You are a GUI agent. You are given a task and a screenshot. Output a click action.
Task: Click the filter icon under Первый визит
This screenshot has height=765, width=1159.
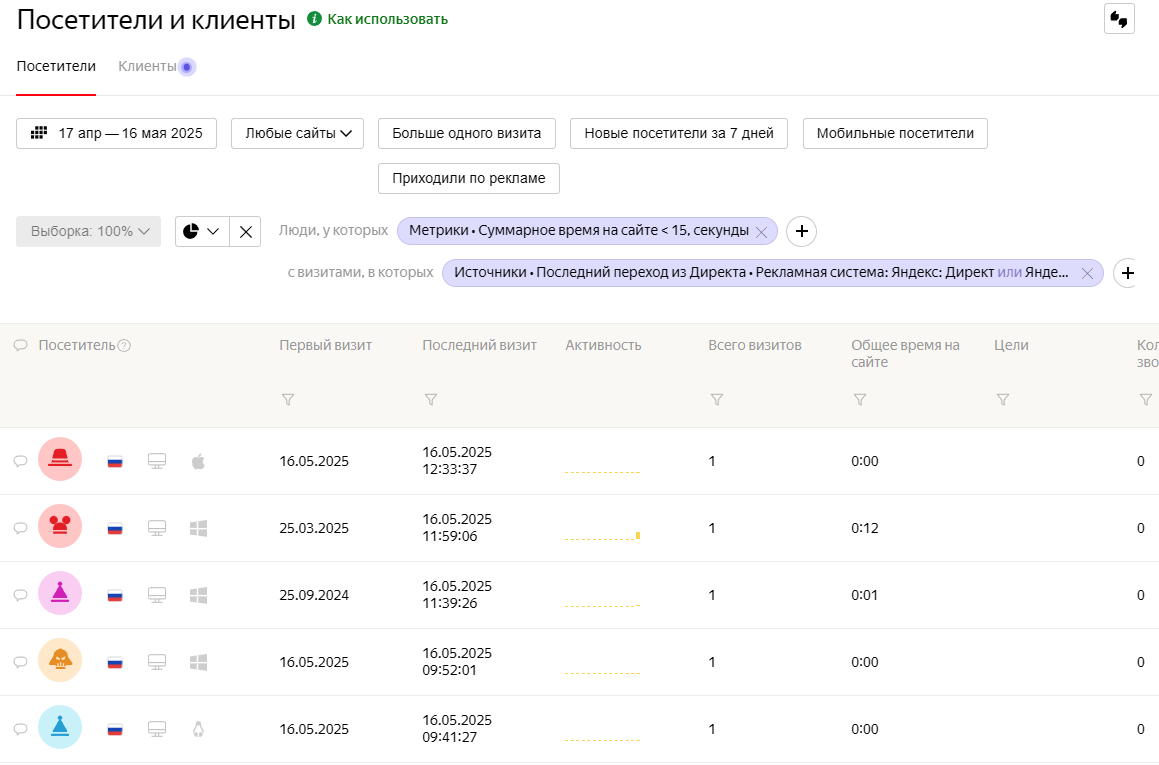288,400
